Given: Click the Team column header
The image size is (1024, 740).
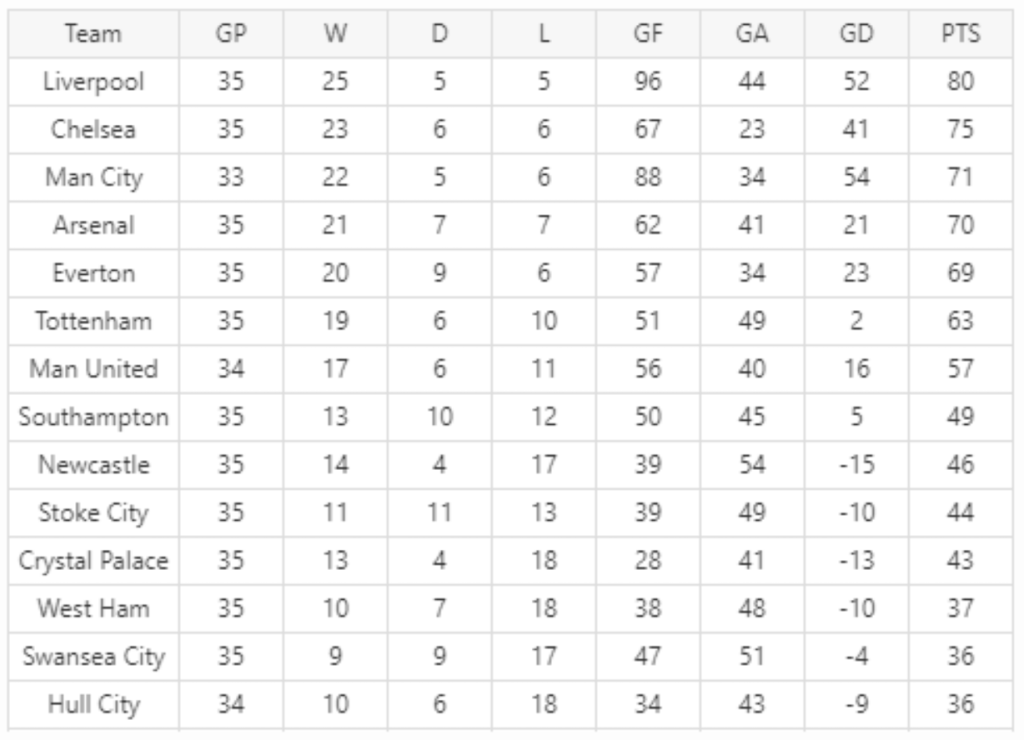Looking at the screenshot, I should point(93,34).
